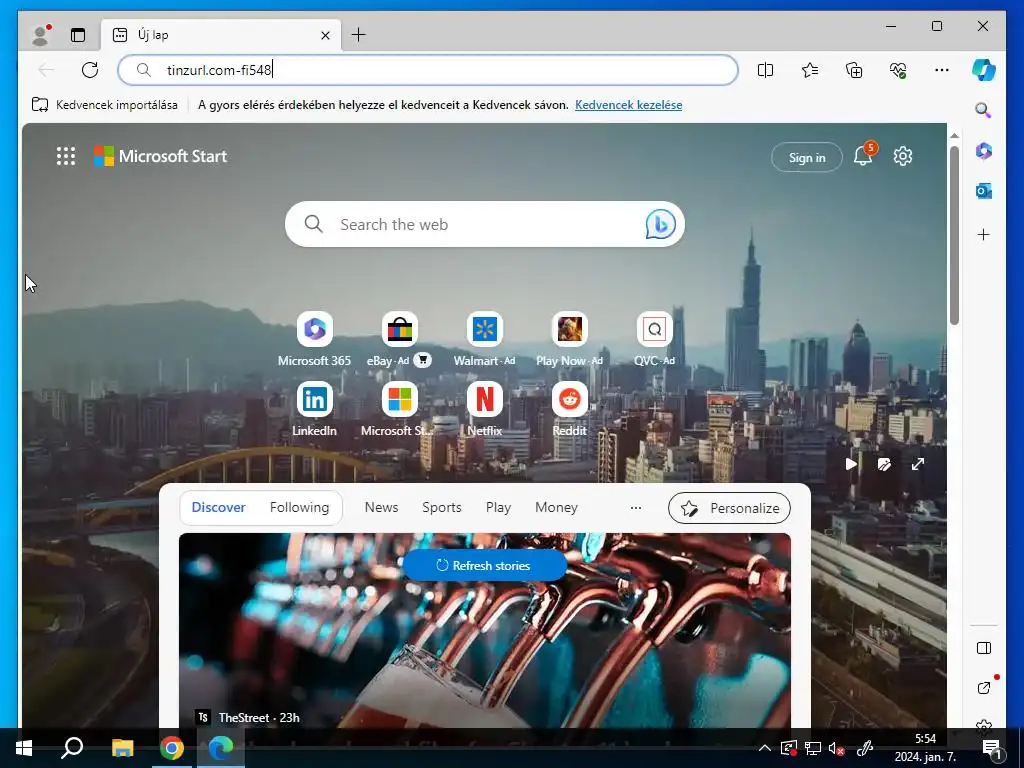Open the Play Now quick link
The width and height of the screenshot is (1024, 768).
click(569, 339)
